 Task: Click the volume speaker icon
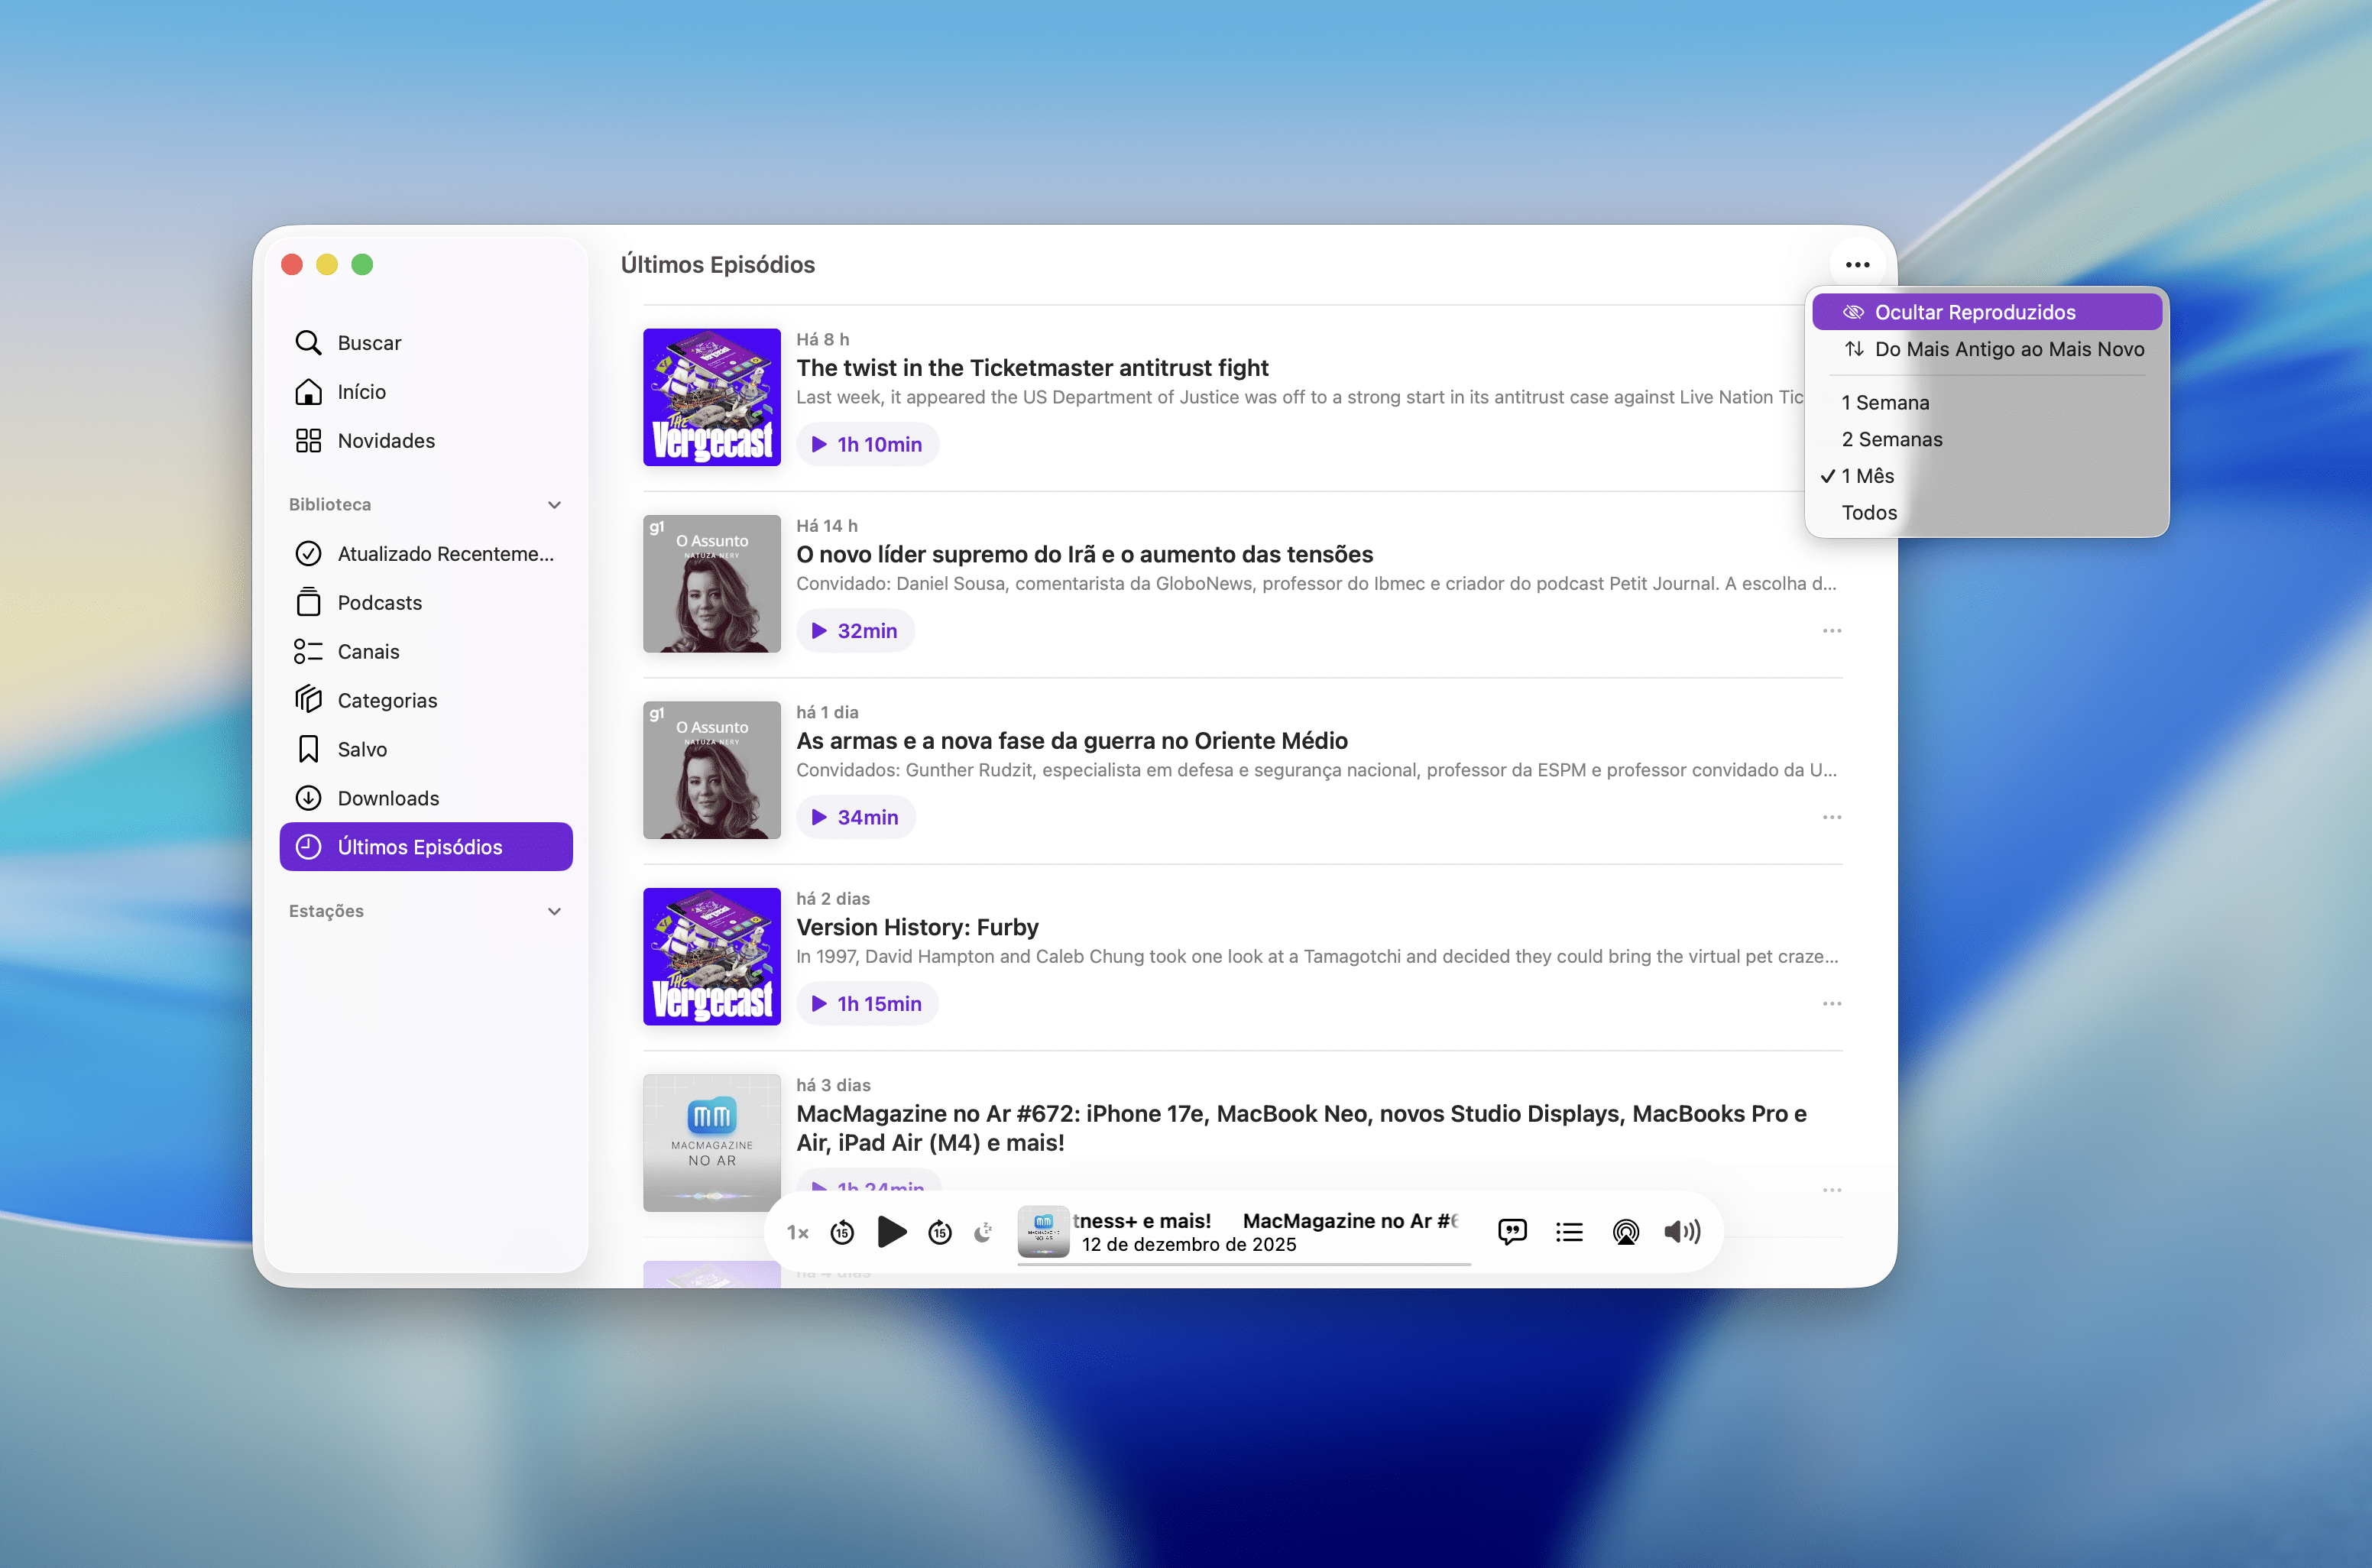[1682, 1232]
